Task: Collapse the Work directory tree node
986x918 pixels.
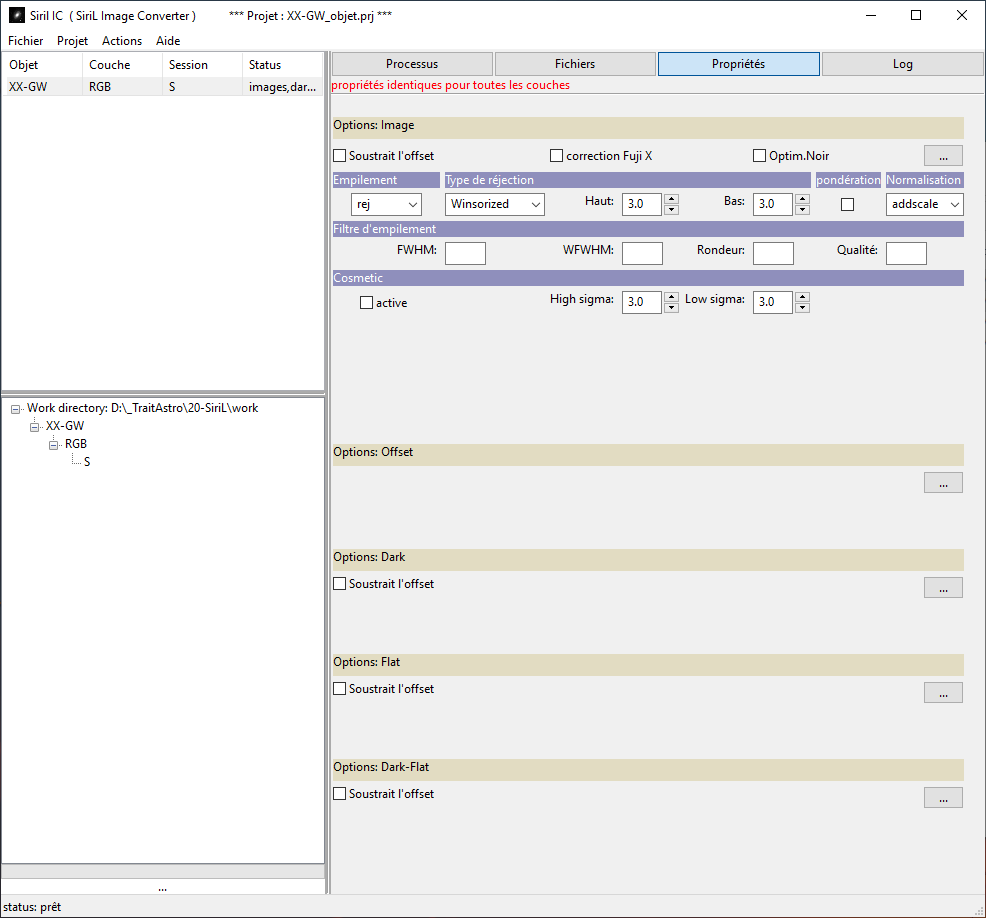Action: (x=15, y=409)
